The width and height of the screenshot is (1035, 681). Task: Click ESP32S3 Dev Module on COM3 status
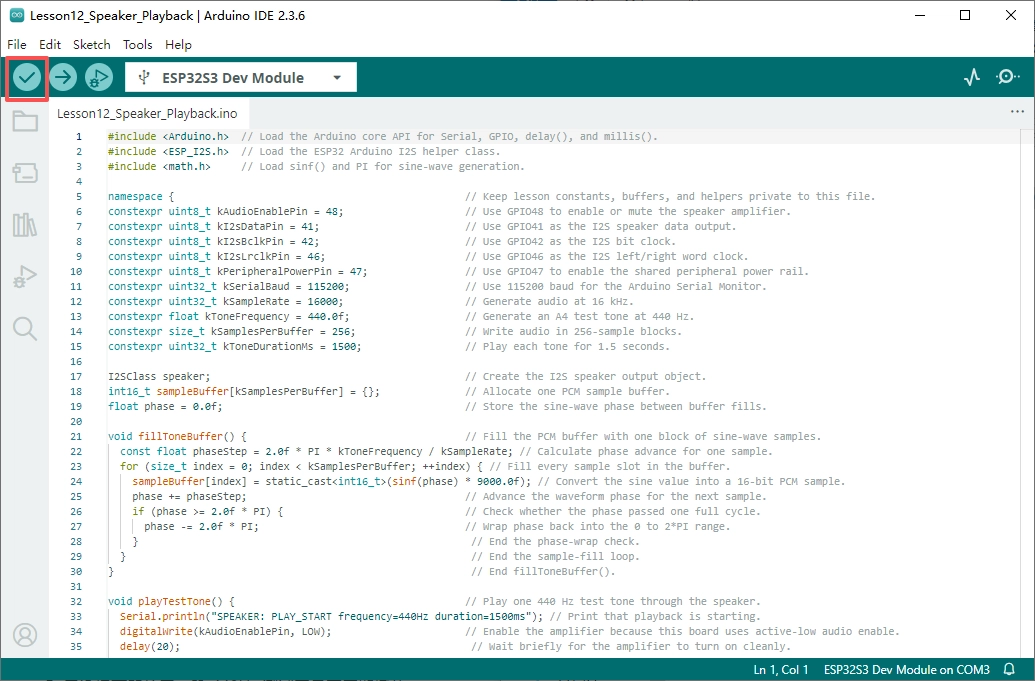(906, 670)
